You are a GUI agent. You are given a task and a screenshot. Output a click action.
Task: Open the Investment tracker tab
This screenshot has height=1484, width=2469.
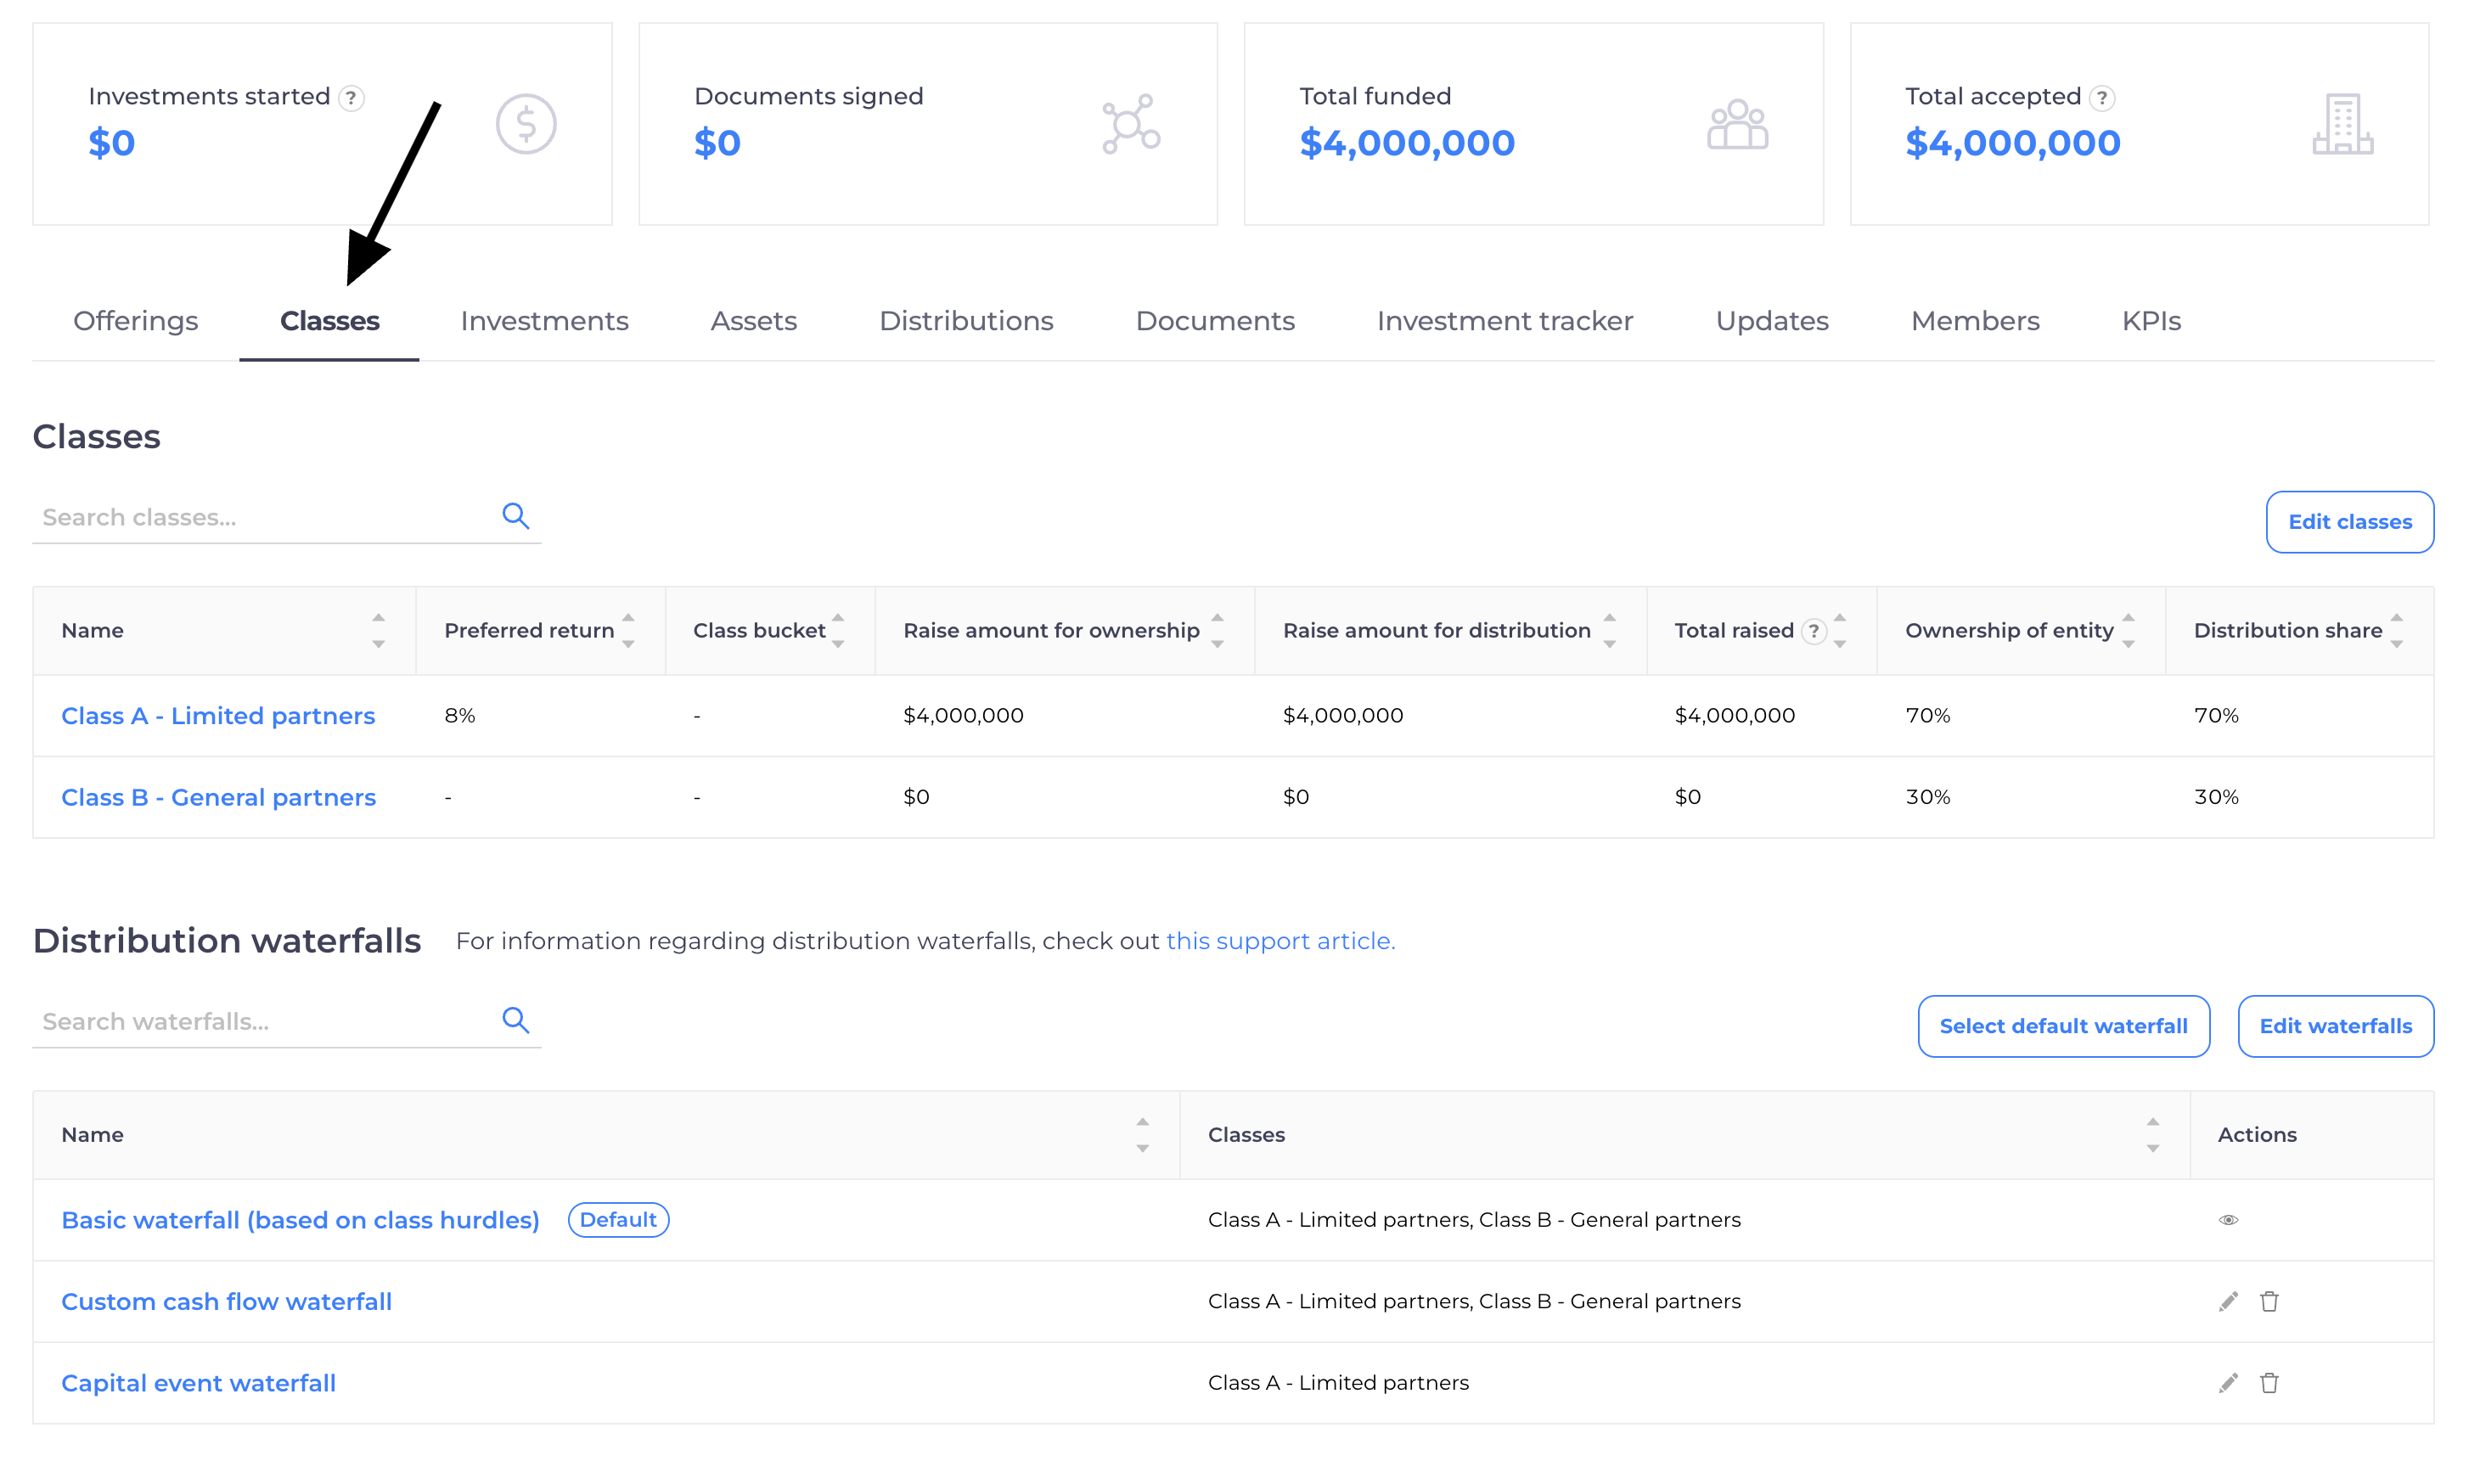coord(1504,321)
